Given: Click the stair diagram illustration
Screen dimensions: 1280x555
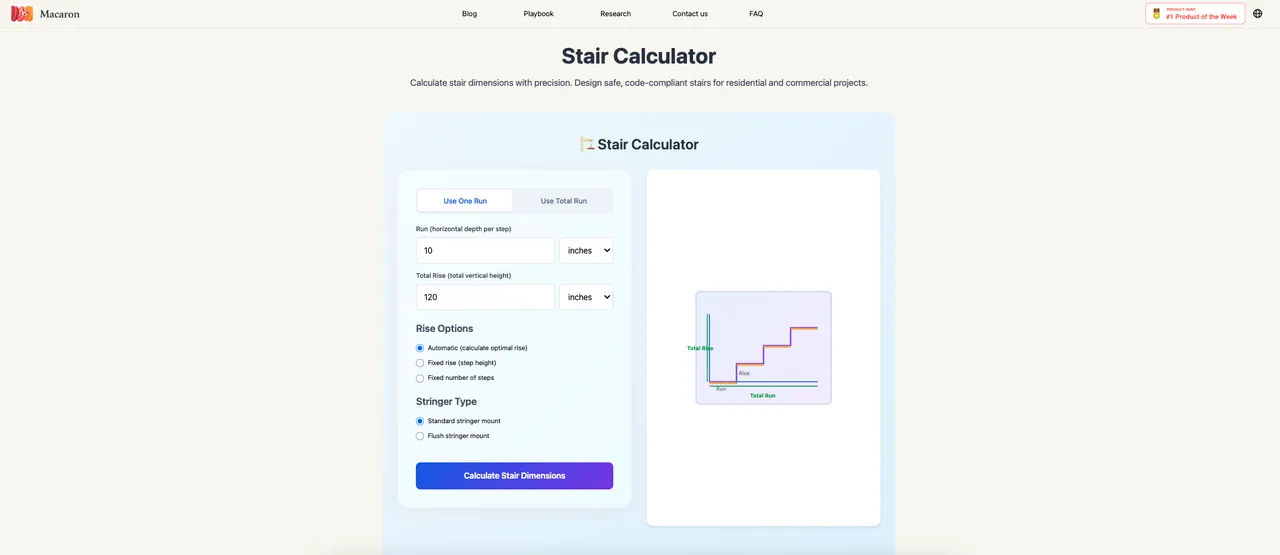Looking at the screenshot, I should (x=763, y=348).
